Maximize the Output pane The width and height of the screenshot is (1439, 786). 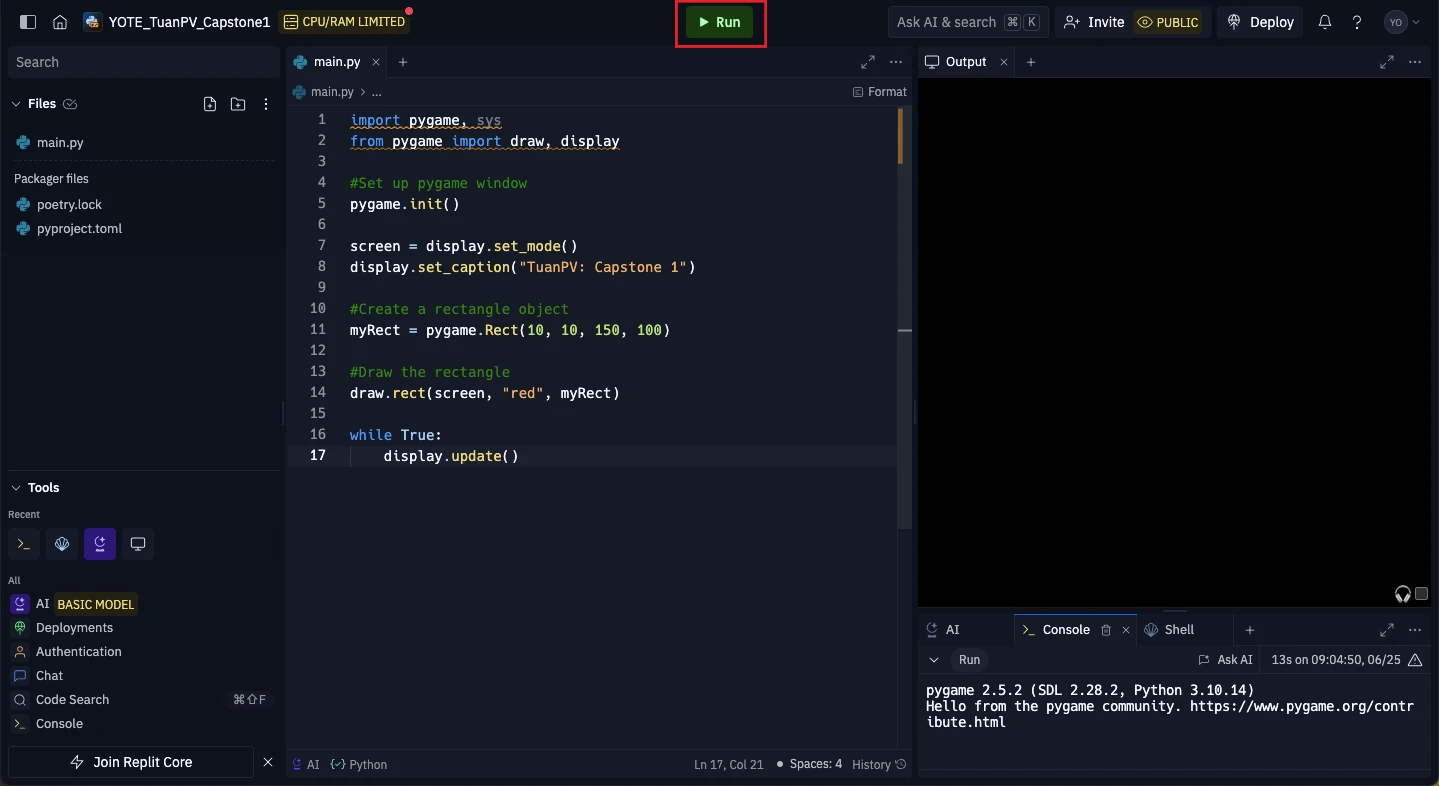click(1387, 62)
